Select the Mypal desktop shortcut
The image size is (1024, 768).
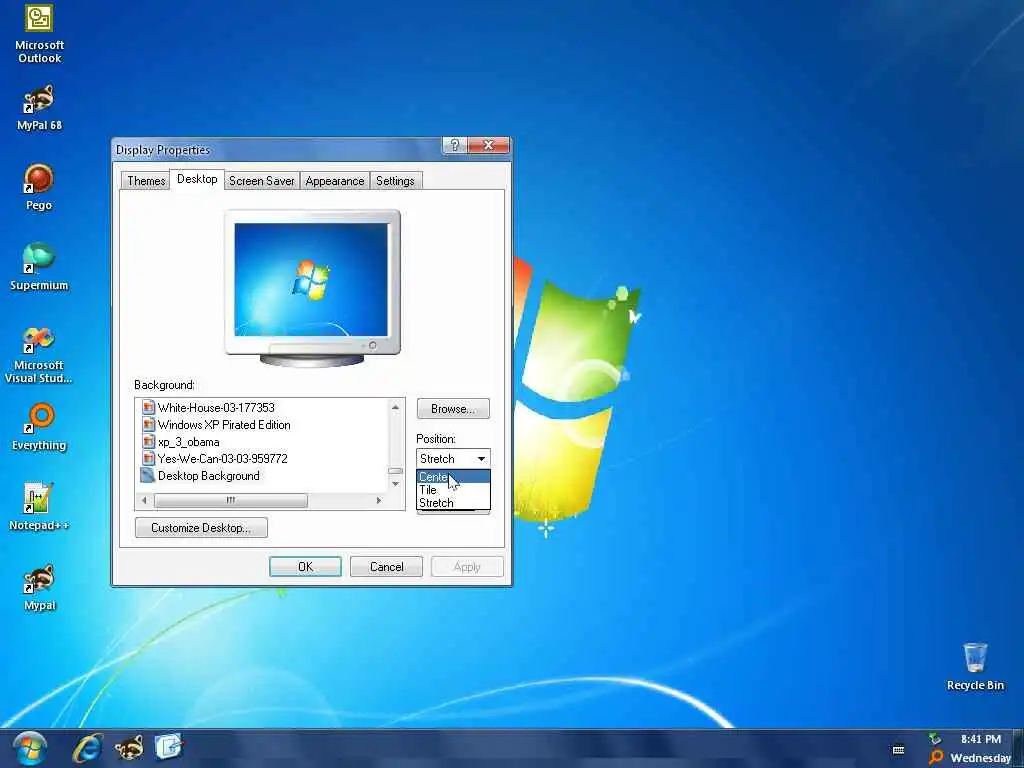point(39,588)
